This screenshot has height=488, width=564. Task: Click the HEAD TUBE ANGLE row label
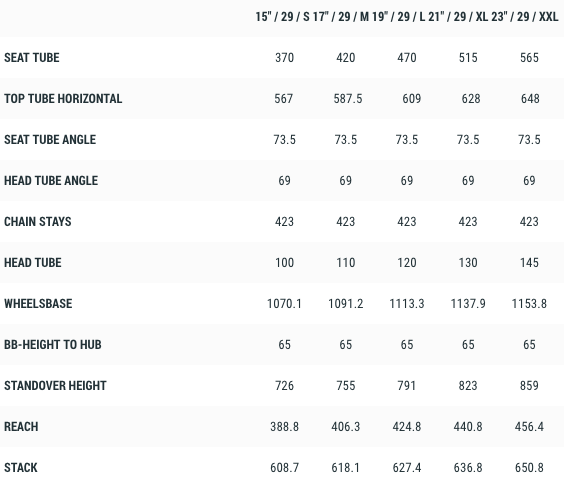point(51,181)
